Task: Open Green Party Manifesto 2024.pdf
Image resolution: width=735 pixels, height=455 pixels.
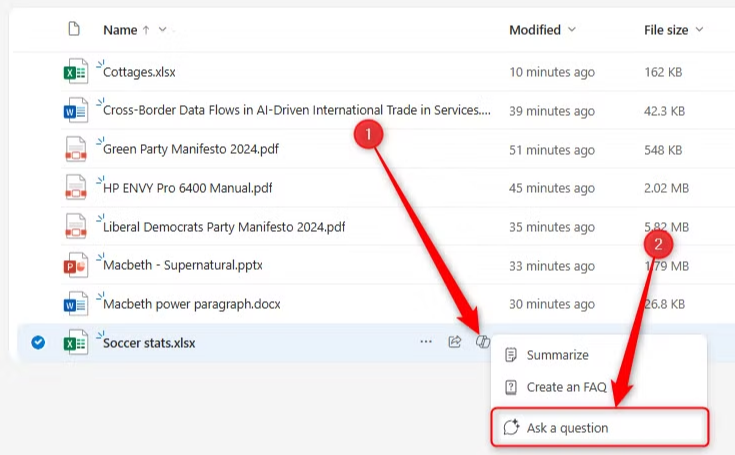Action: coord(191,149)
